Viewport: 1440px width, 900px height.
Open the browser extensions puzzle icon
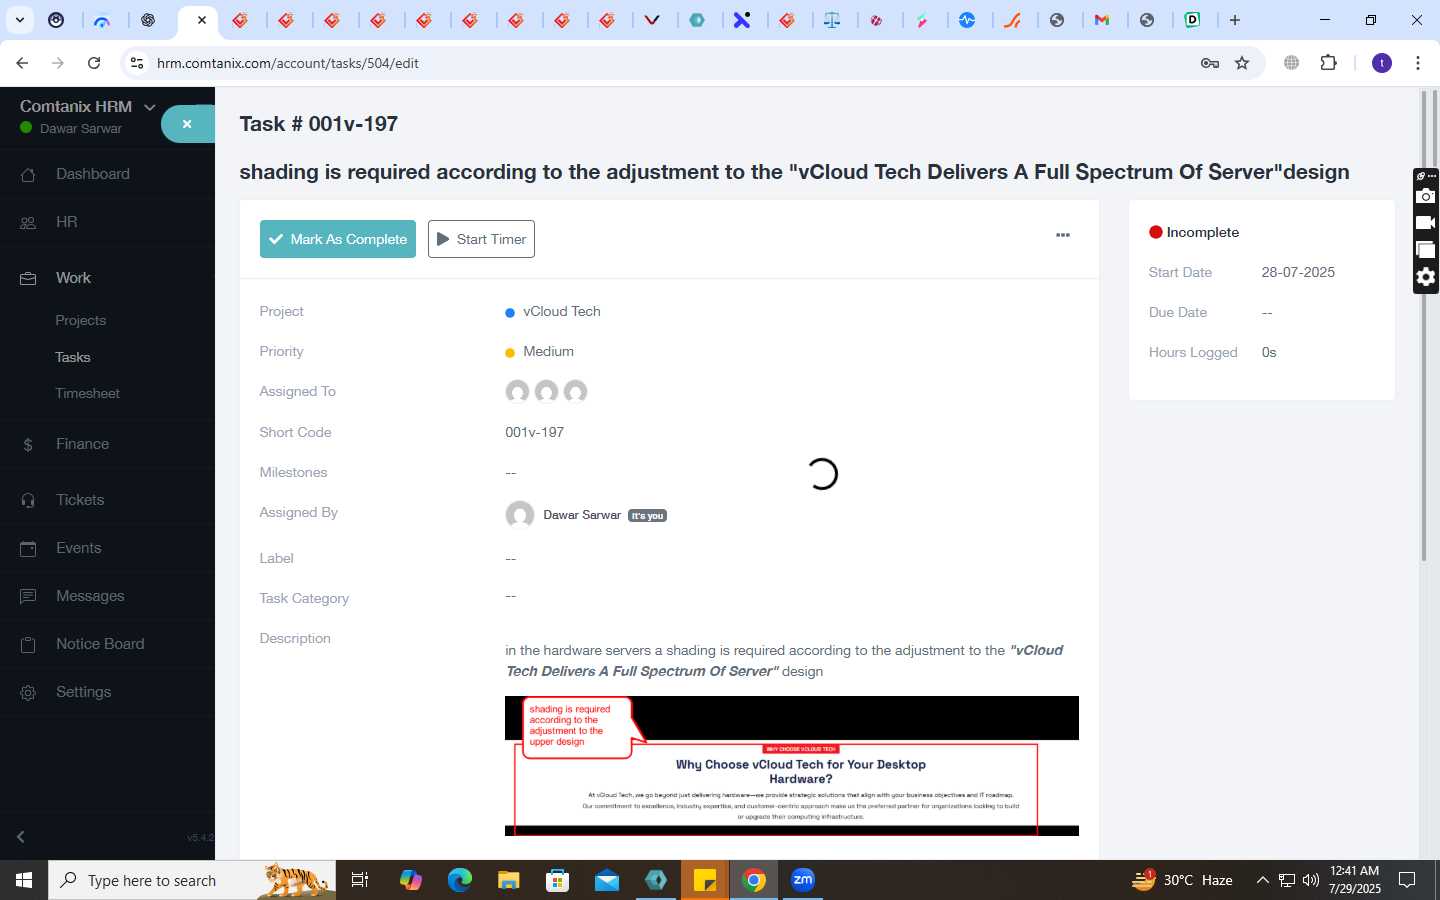(1328, 63)
